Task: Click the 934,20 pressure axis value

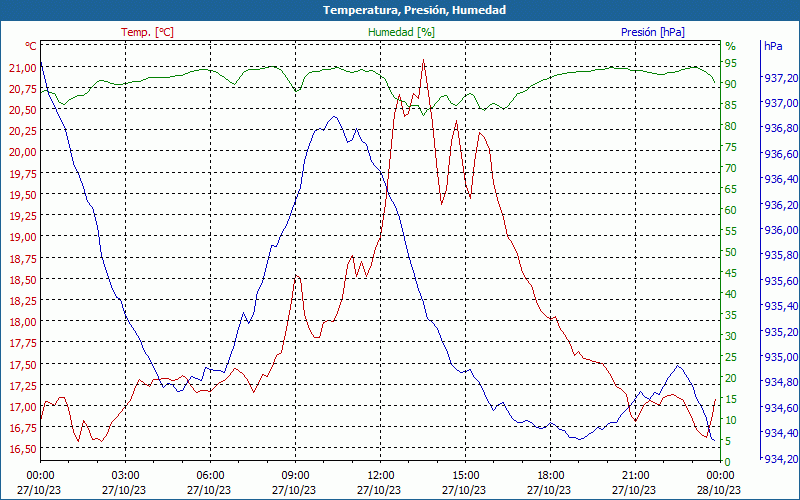Action: pyautogui.click(x=781, y=459)
